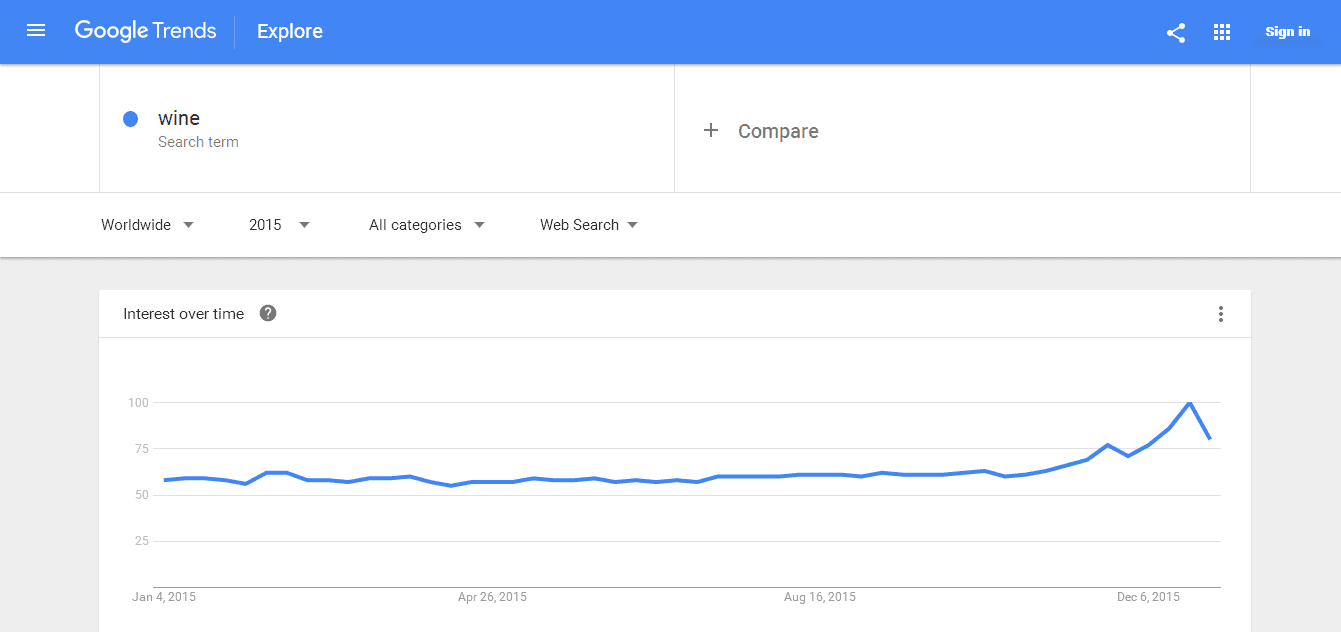Open the 2015 time range dropdown

pyautogui.click(x=280, y=225)
